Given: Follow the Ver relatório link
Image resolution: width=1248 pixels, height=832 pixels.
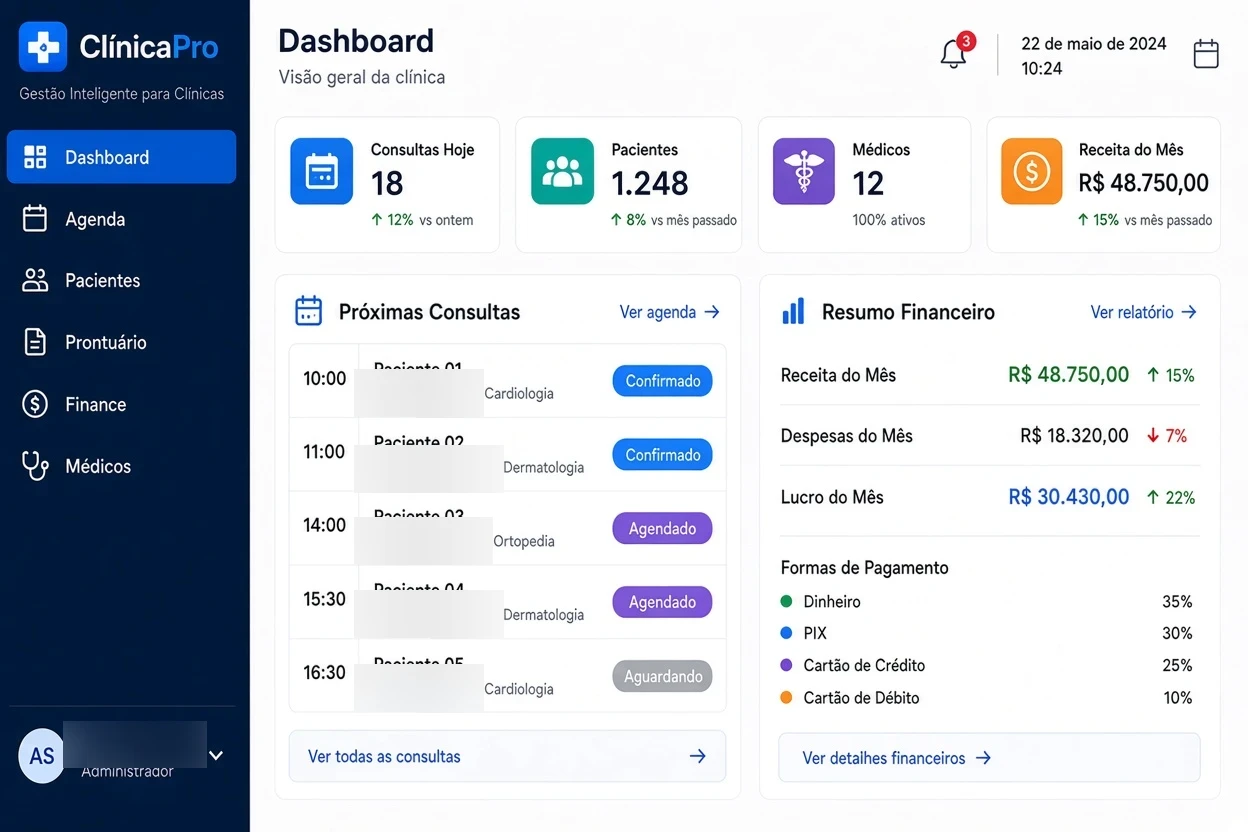Looking at the screenshot, I should 1143,312.
